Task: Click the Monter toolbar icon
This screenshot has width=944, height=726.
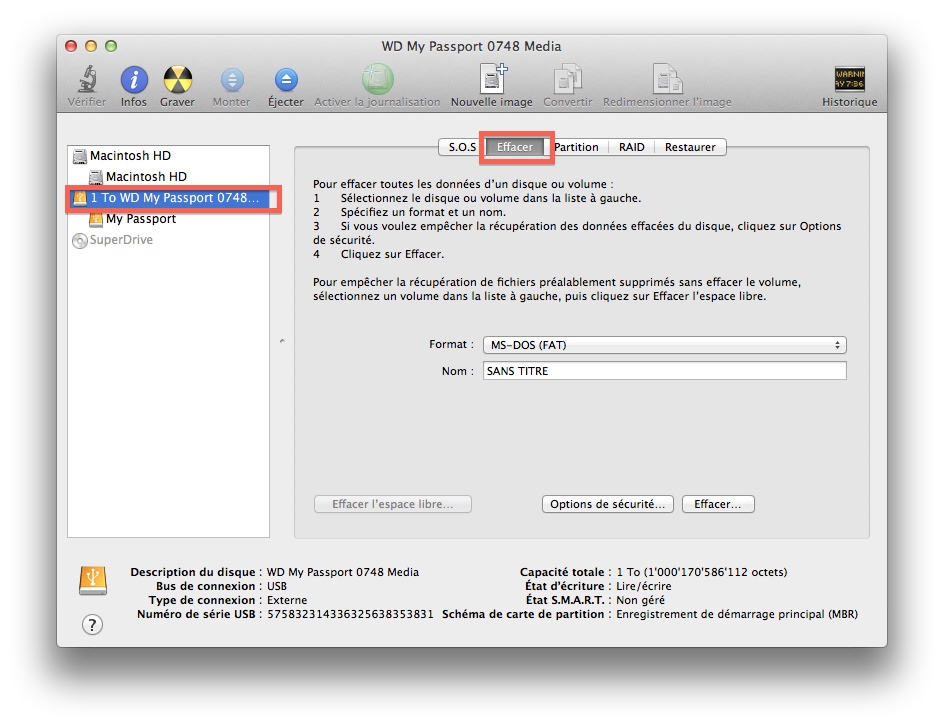Action: 232,80
